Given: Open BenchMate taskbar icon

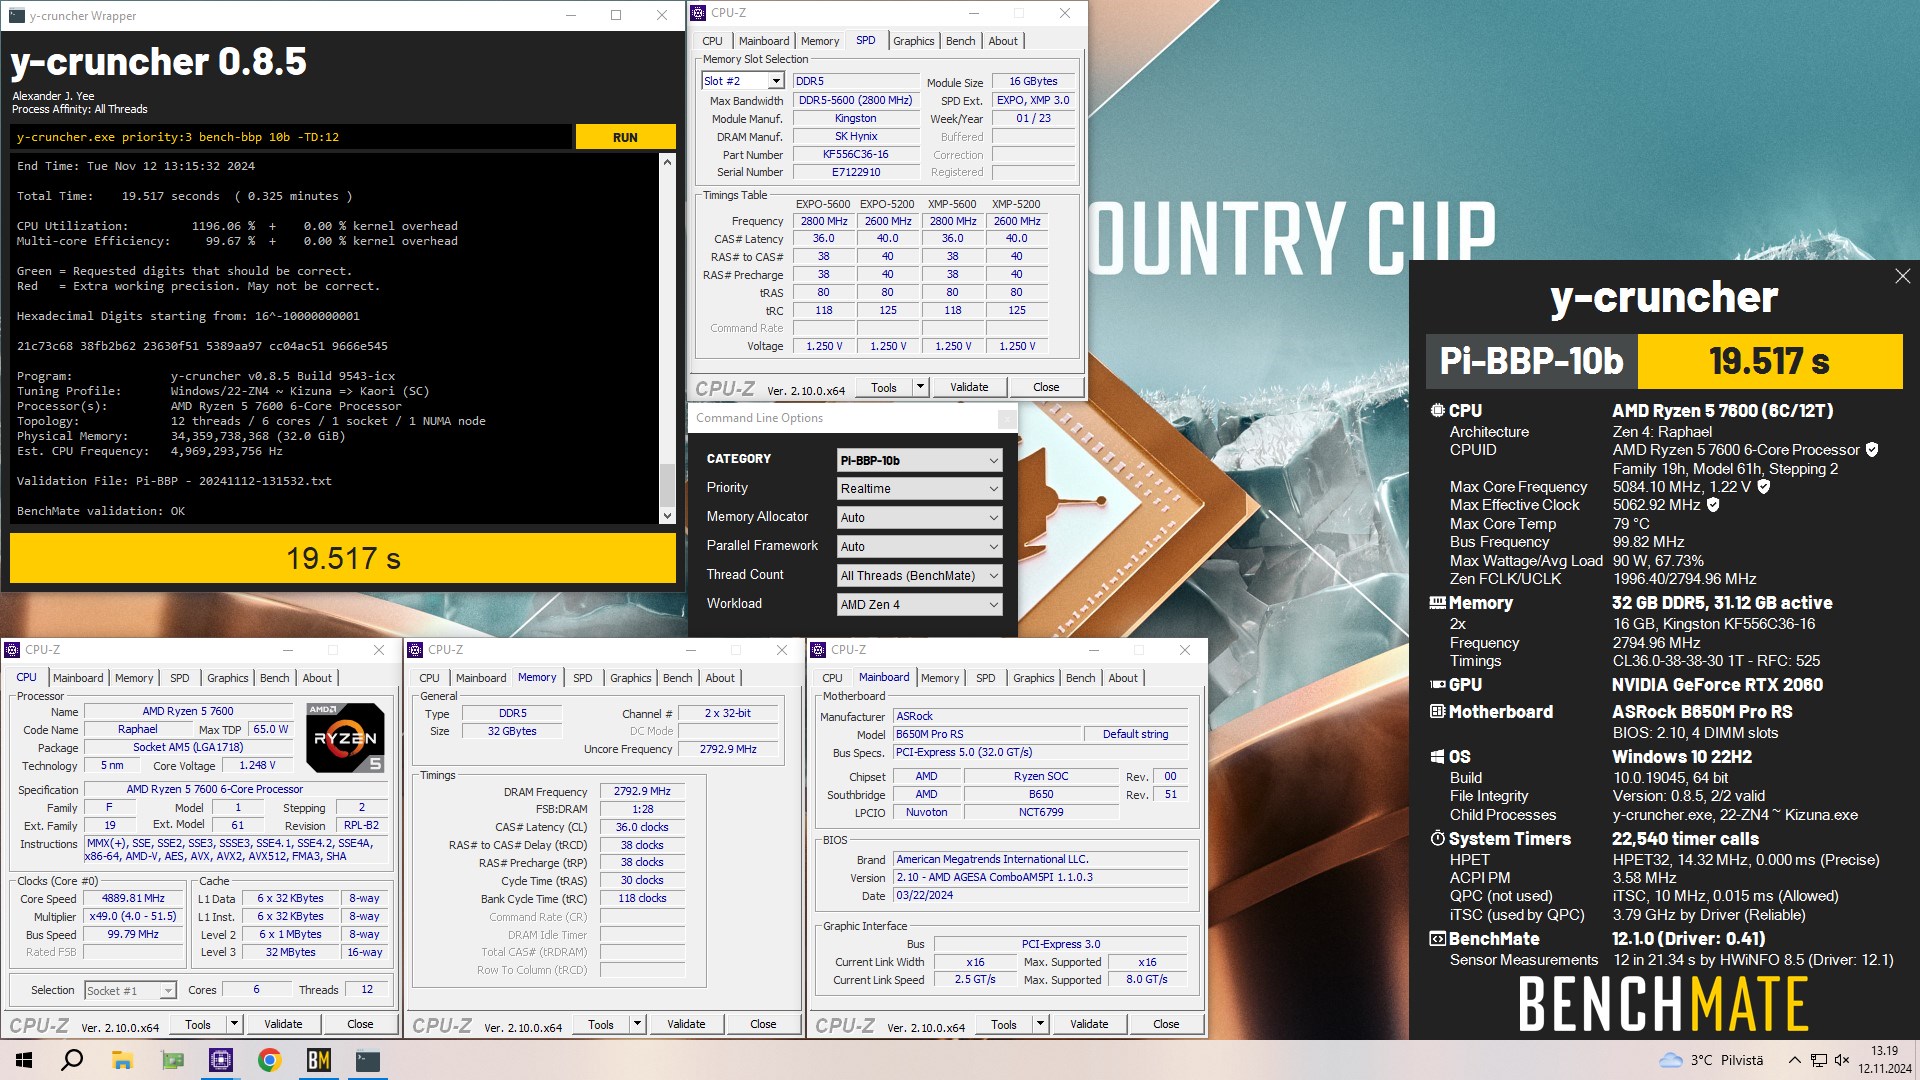Looking at the screenshot, I should coord(318,1060).
